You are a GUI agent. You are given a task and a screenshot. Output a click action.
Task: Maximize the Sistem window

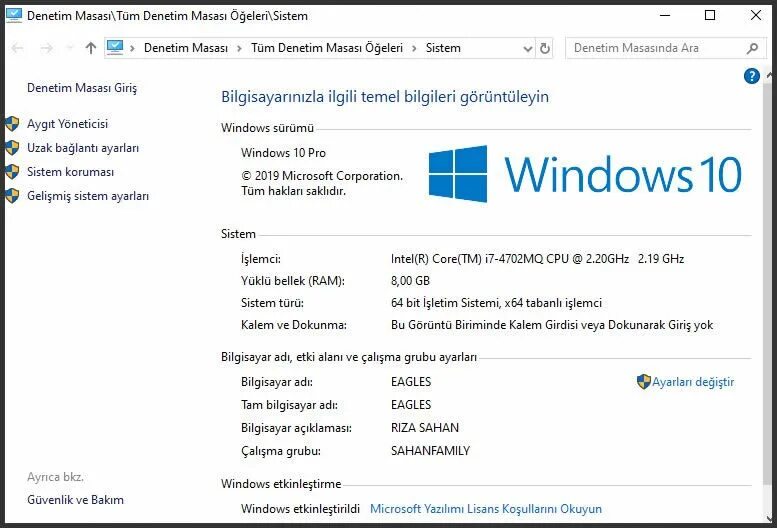710,15
